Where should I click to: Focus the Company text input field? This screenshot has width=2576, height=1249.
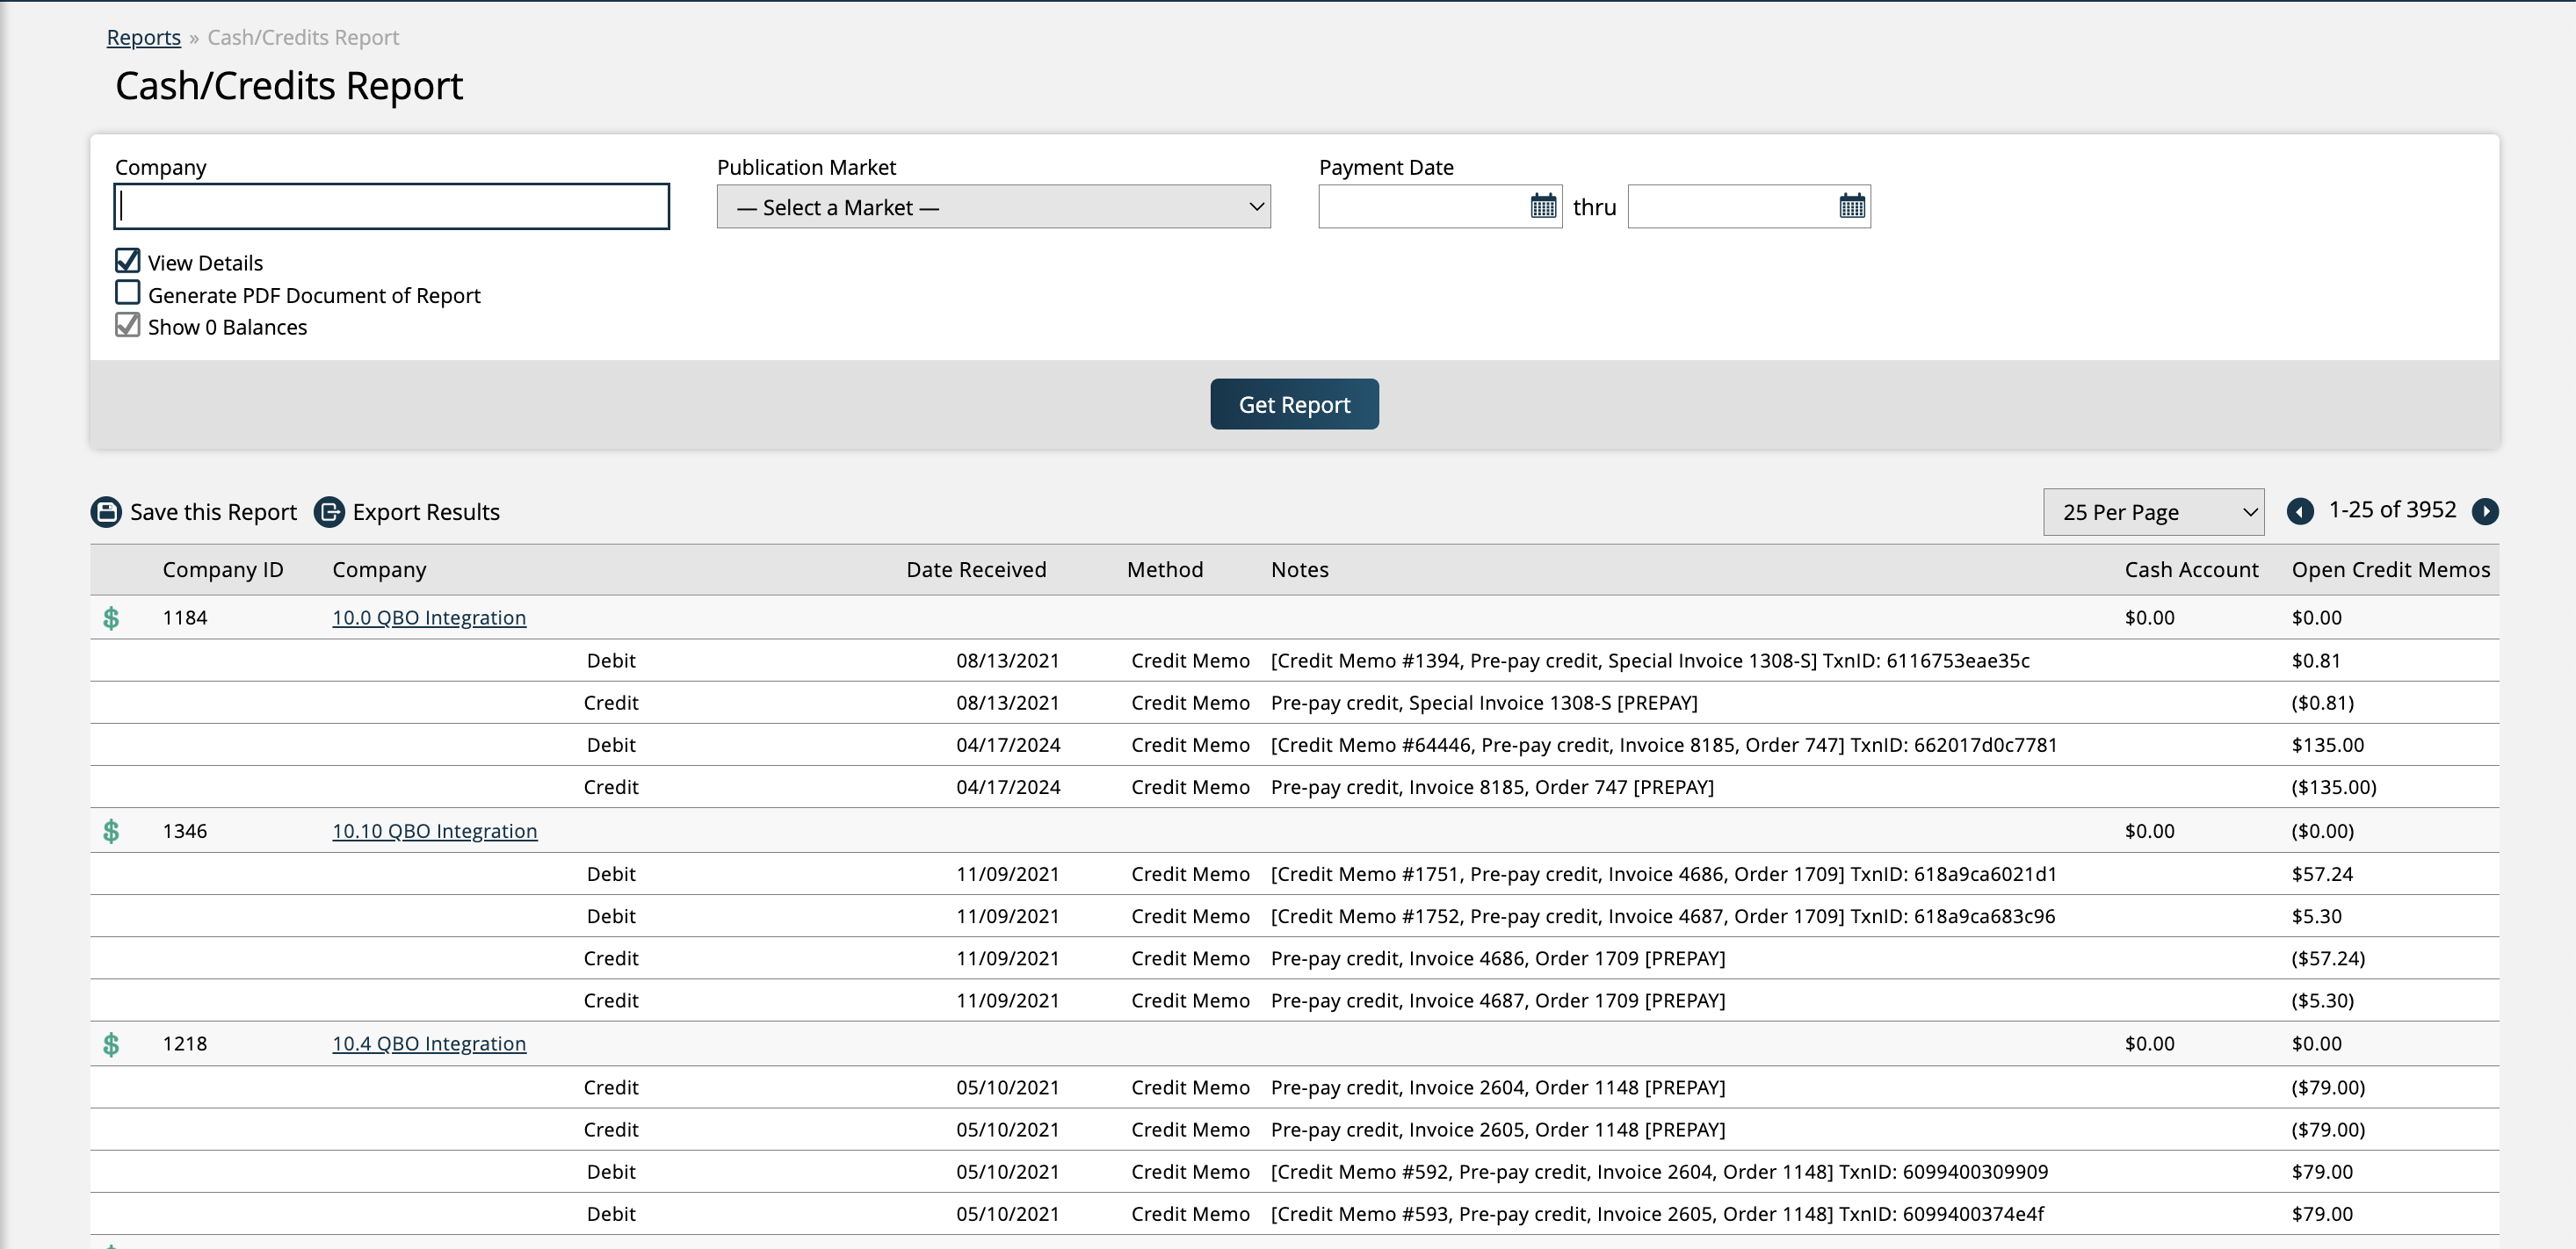[391, 207]
